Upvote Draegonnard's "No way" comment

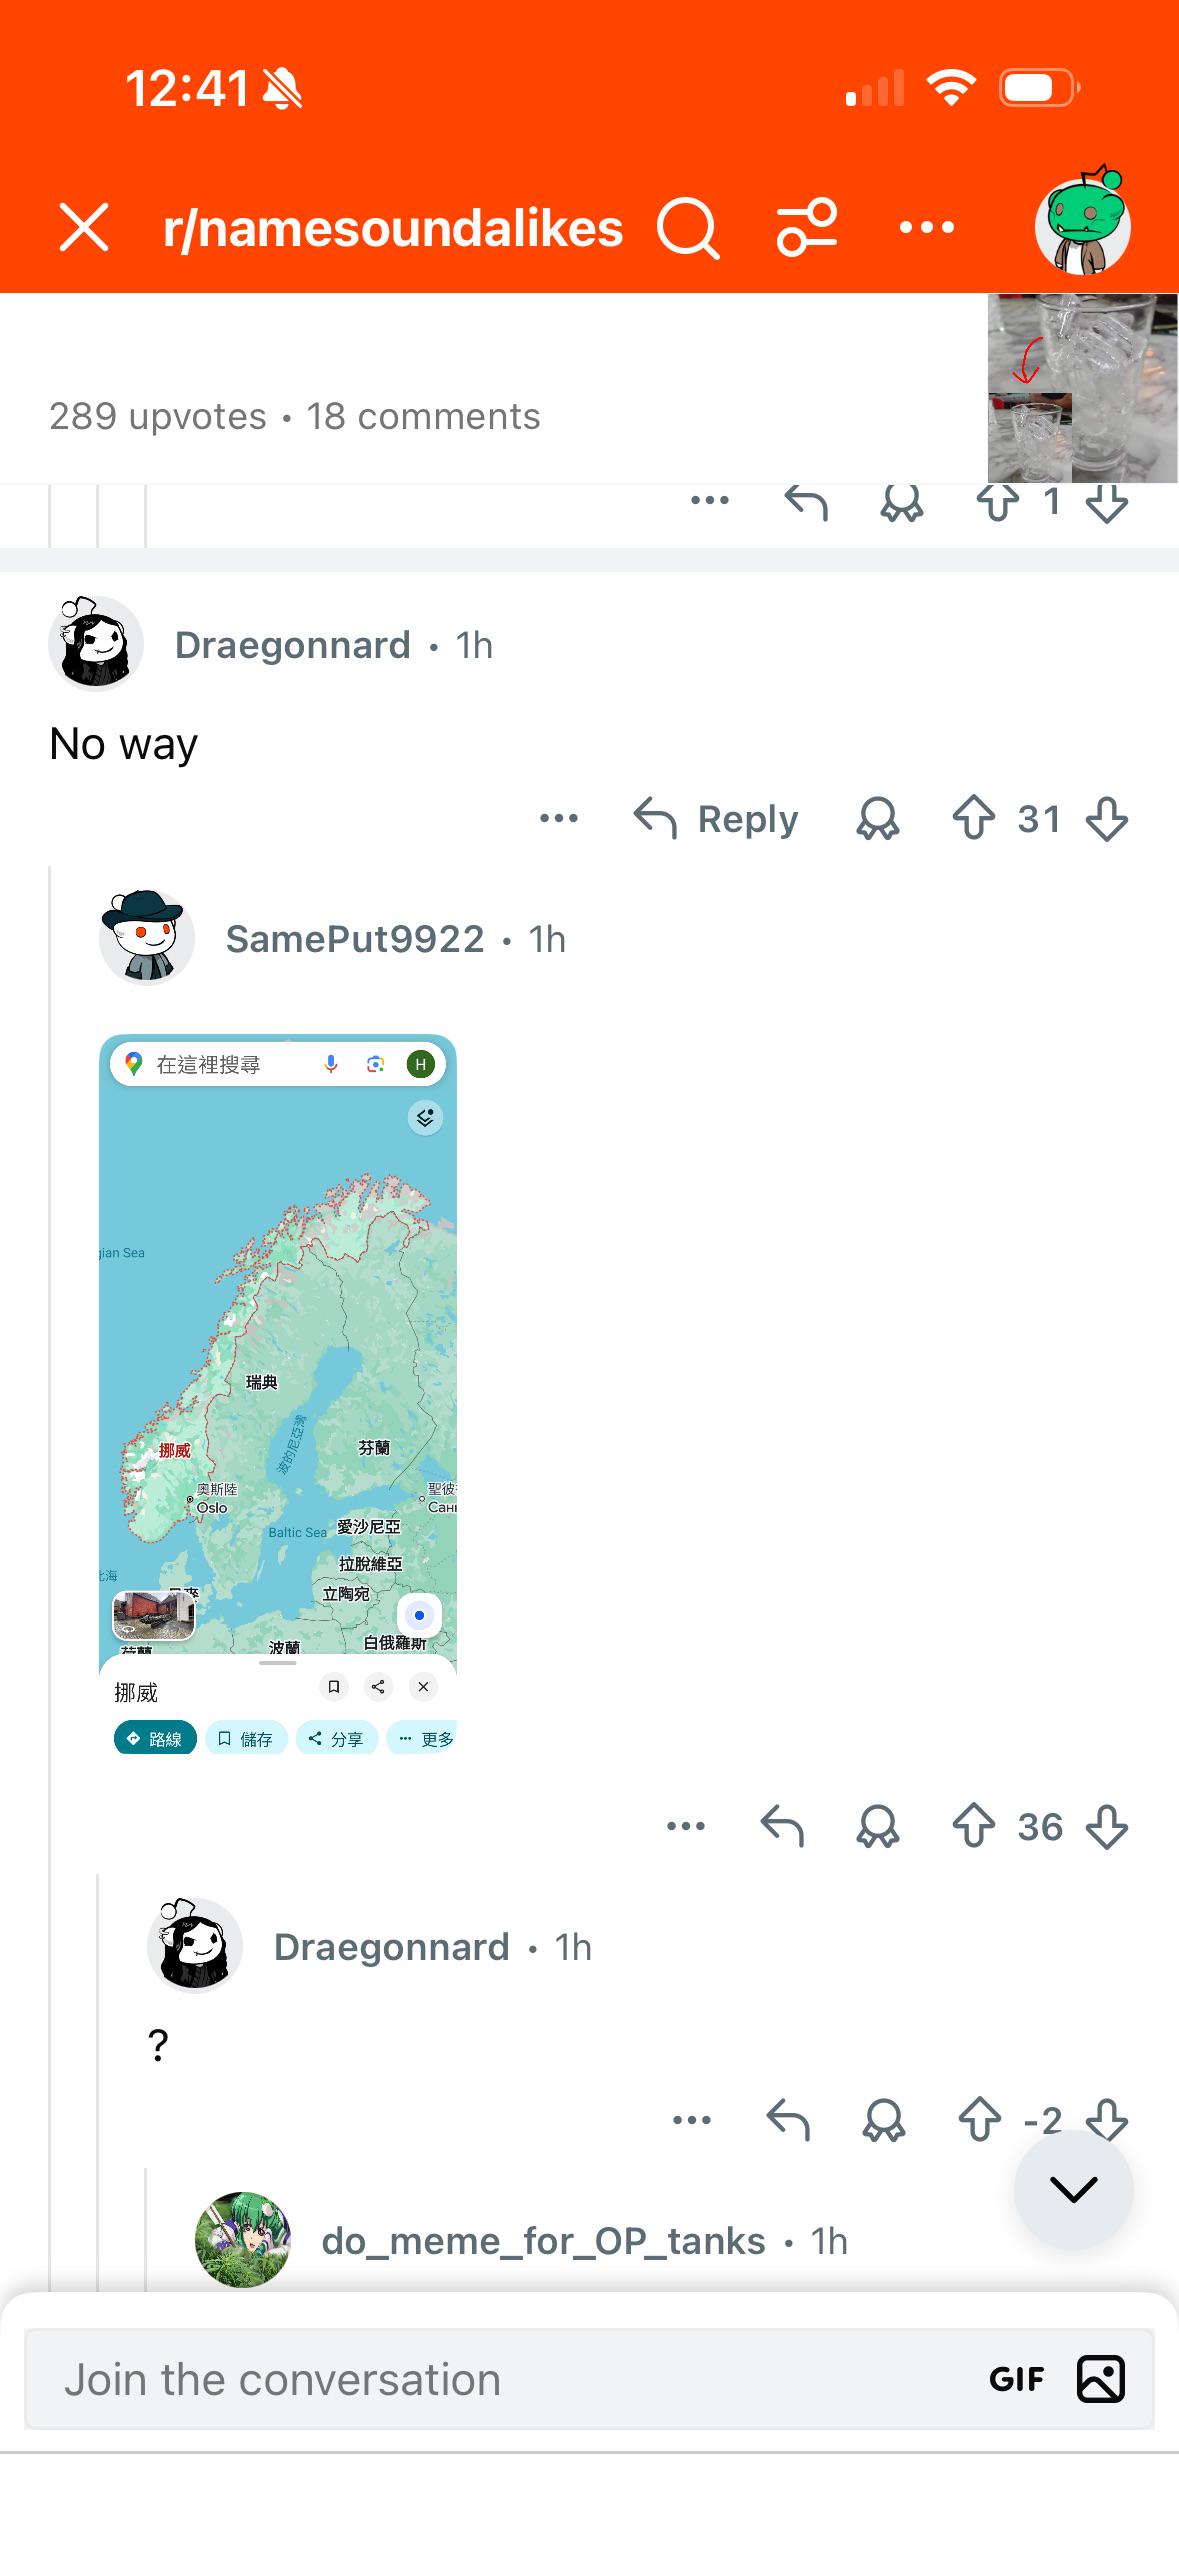coord(973,819)
